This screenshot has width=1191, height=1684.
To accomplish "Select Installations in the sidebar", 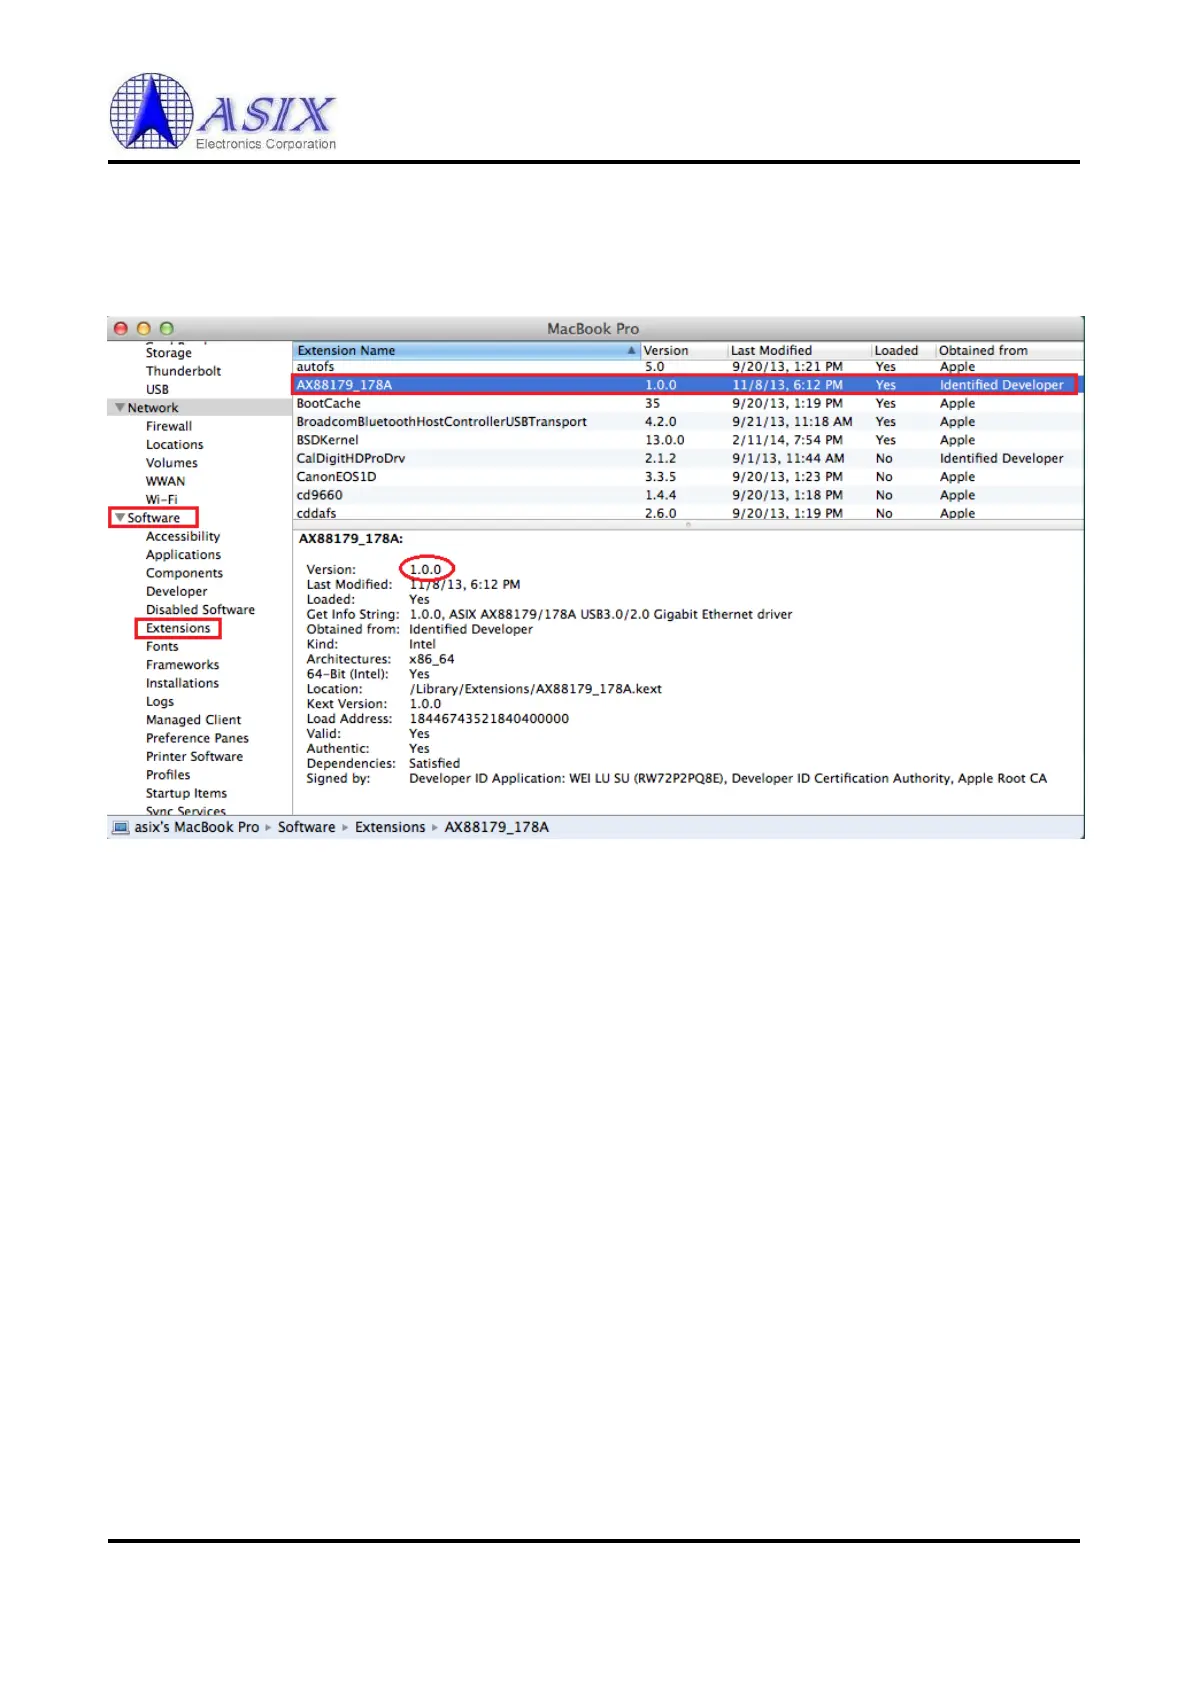I will click(x=182, y=683).
